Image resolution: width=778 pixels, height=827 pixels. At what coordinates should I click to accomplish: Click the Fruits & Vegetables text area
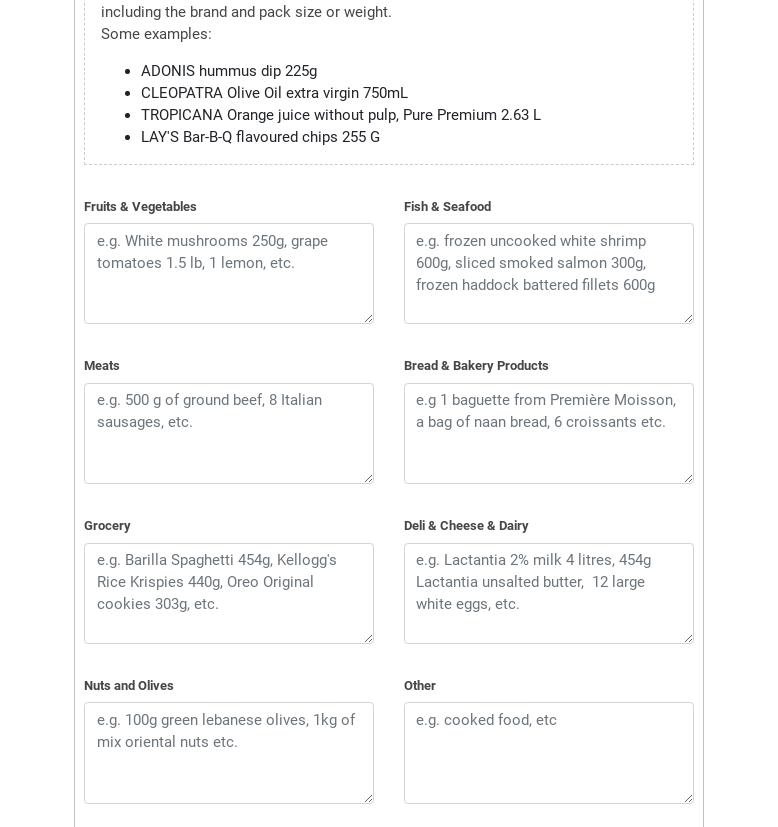[x=228, y=273]
